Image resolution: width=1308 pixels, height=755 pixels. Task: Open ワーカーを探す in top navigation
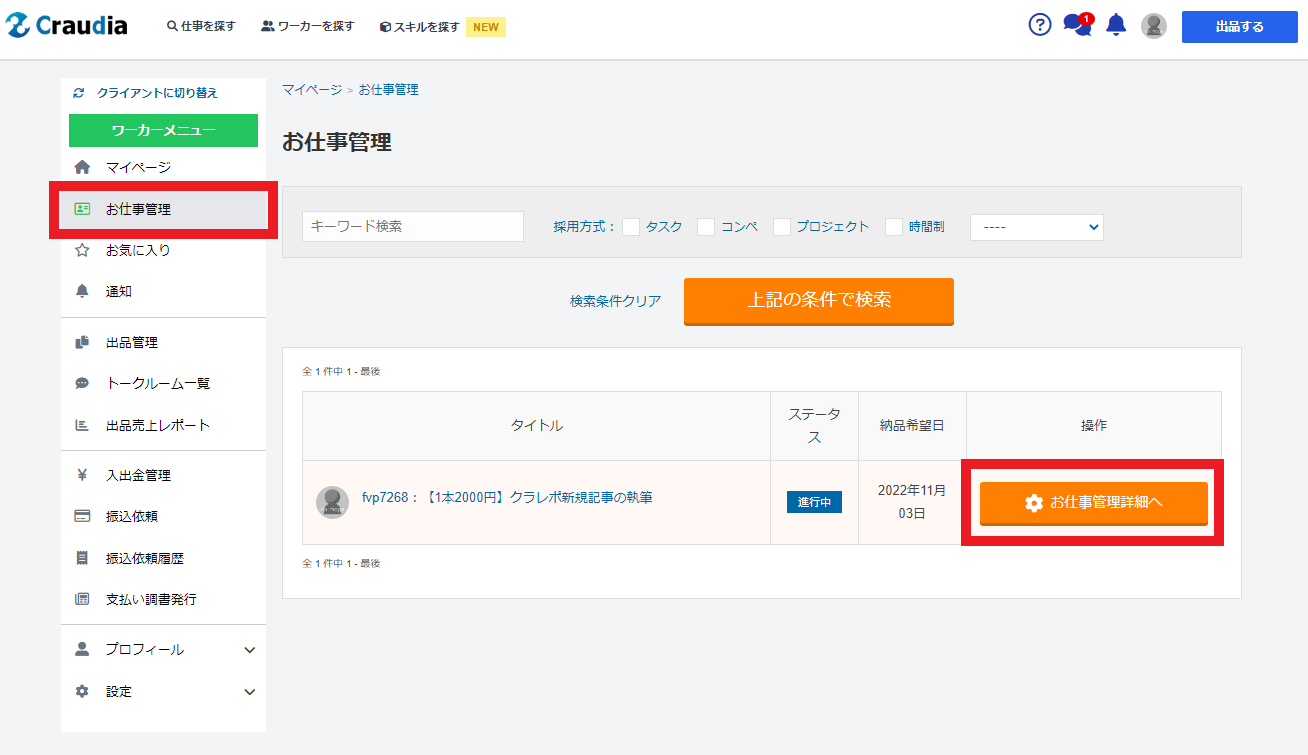308,26
